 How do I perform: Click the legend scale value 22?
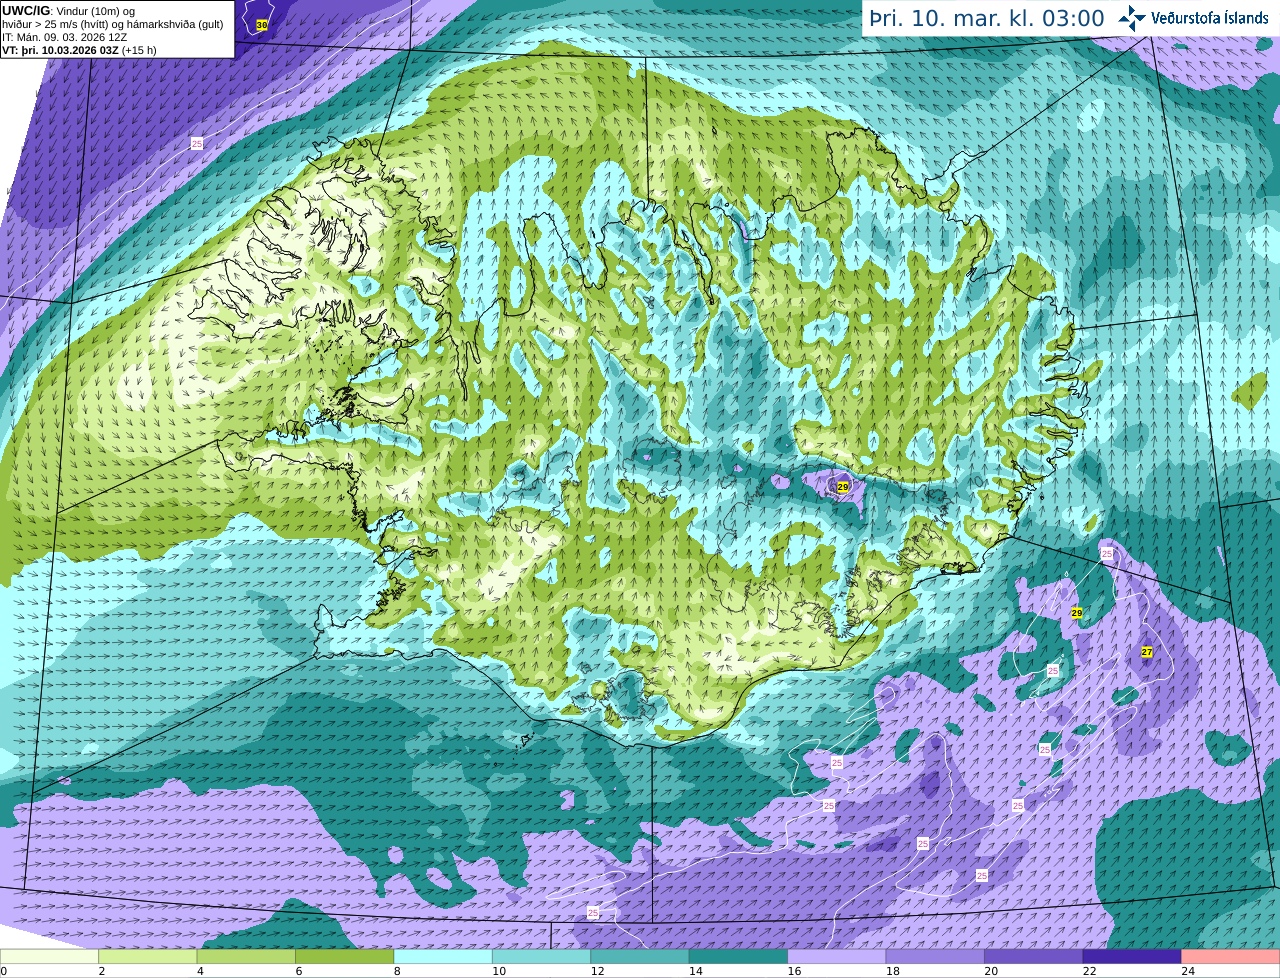tap(1090, 971)
